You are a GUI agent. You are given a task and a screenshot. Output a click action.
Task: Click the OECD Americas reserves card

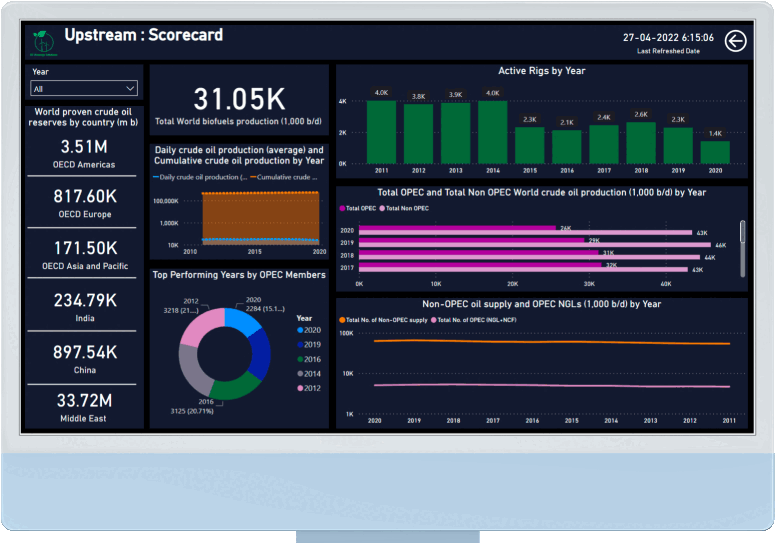[x=84, y=154]
